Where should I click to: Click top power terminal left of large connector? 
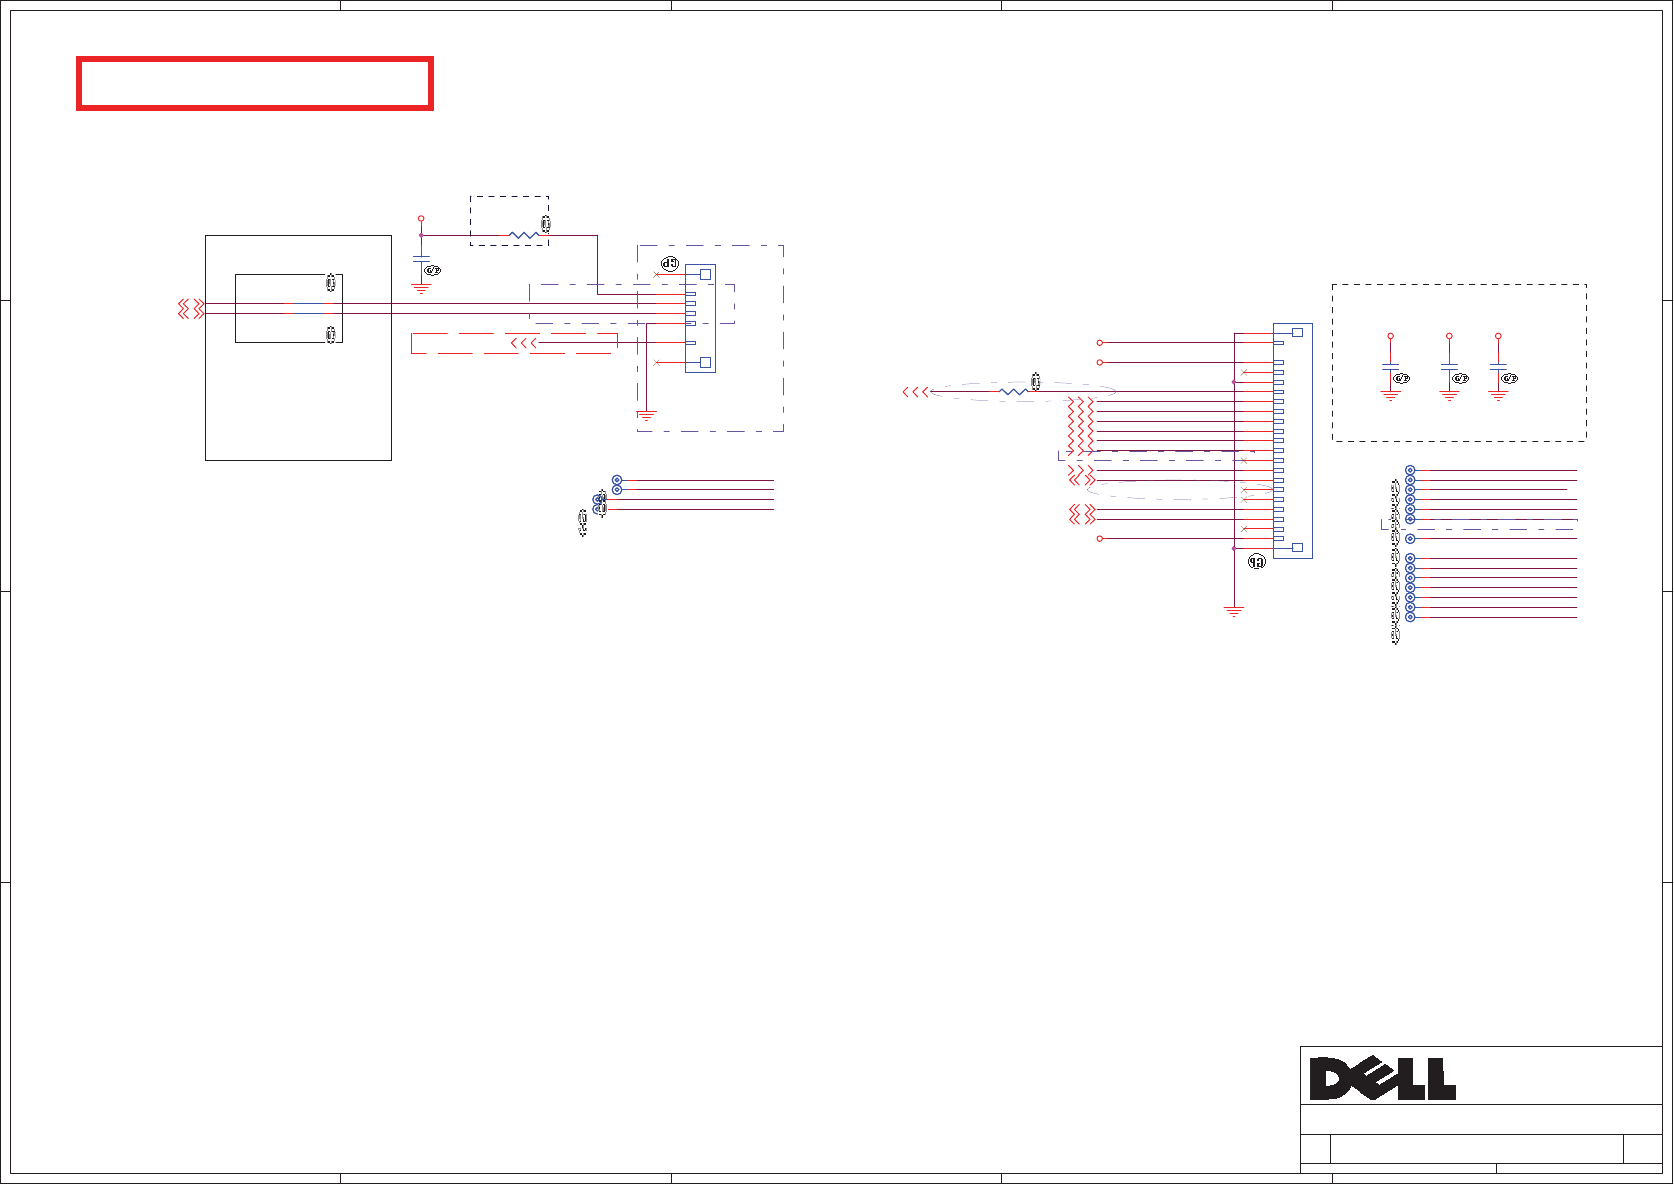(1100, 343)
